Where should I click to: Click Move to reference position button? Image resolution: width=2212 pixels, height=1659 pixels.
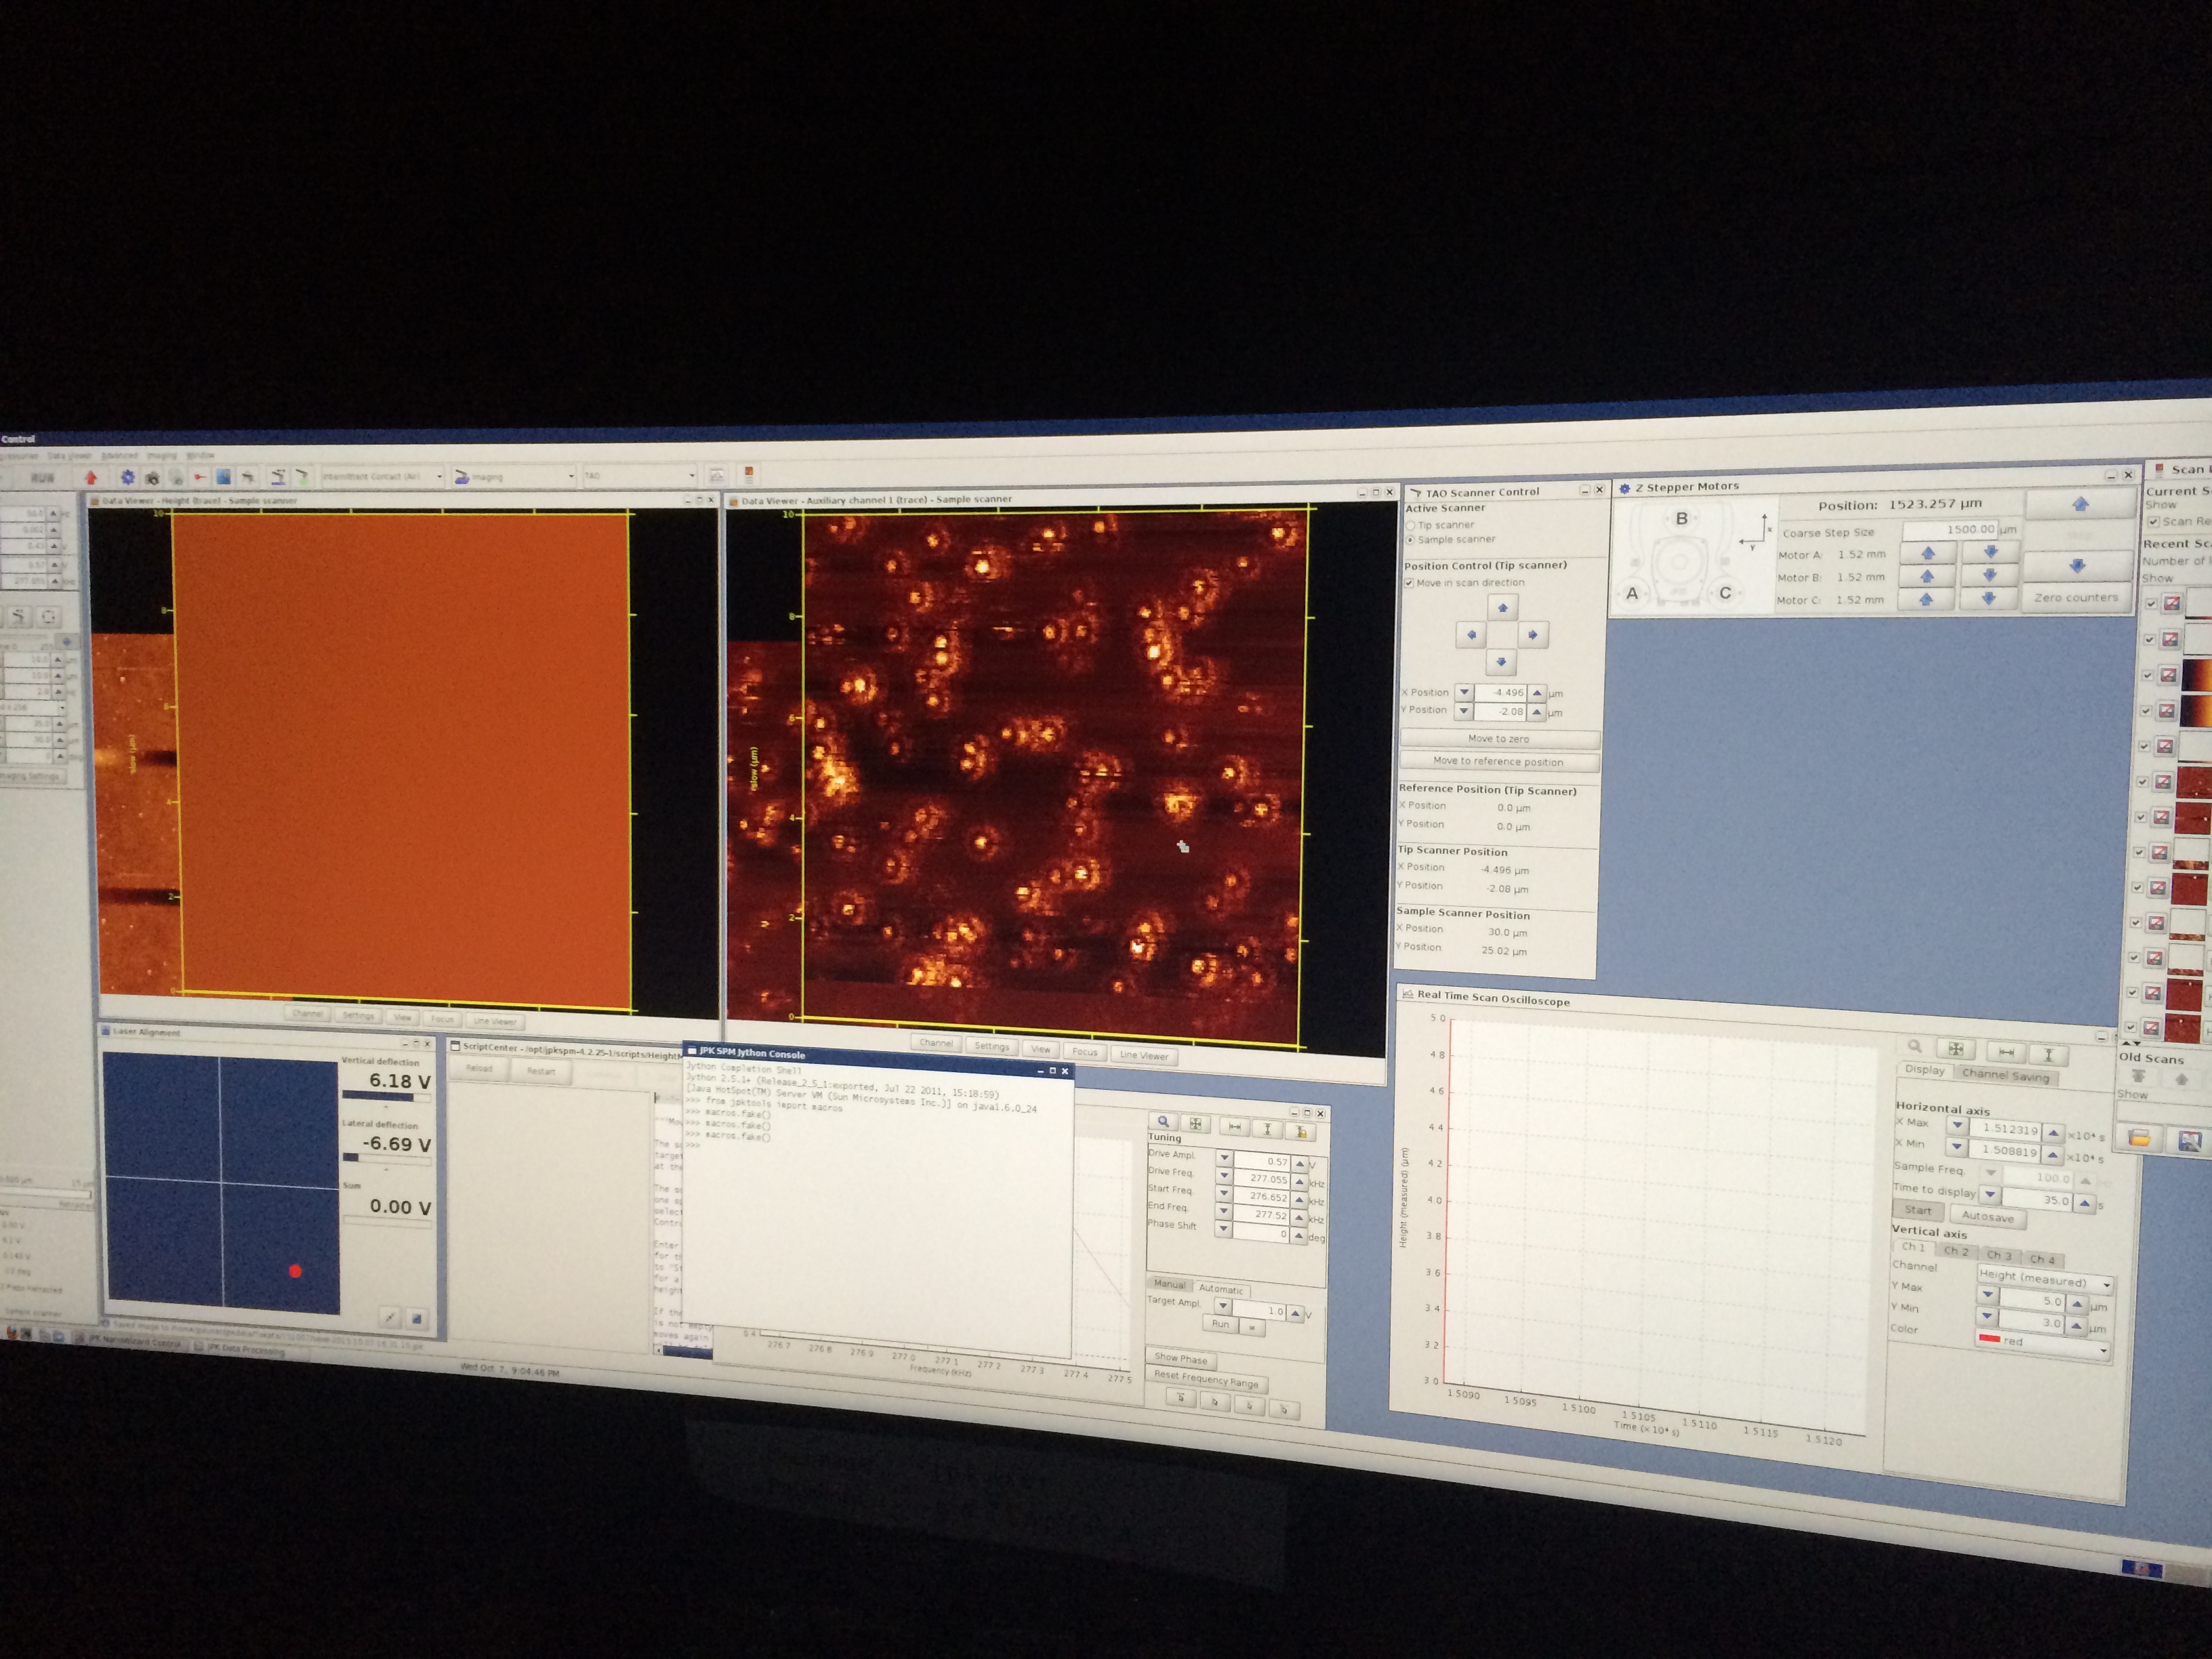(1498, 762)
